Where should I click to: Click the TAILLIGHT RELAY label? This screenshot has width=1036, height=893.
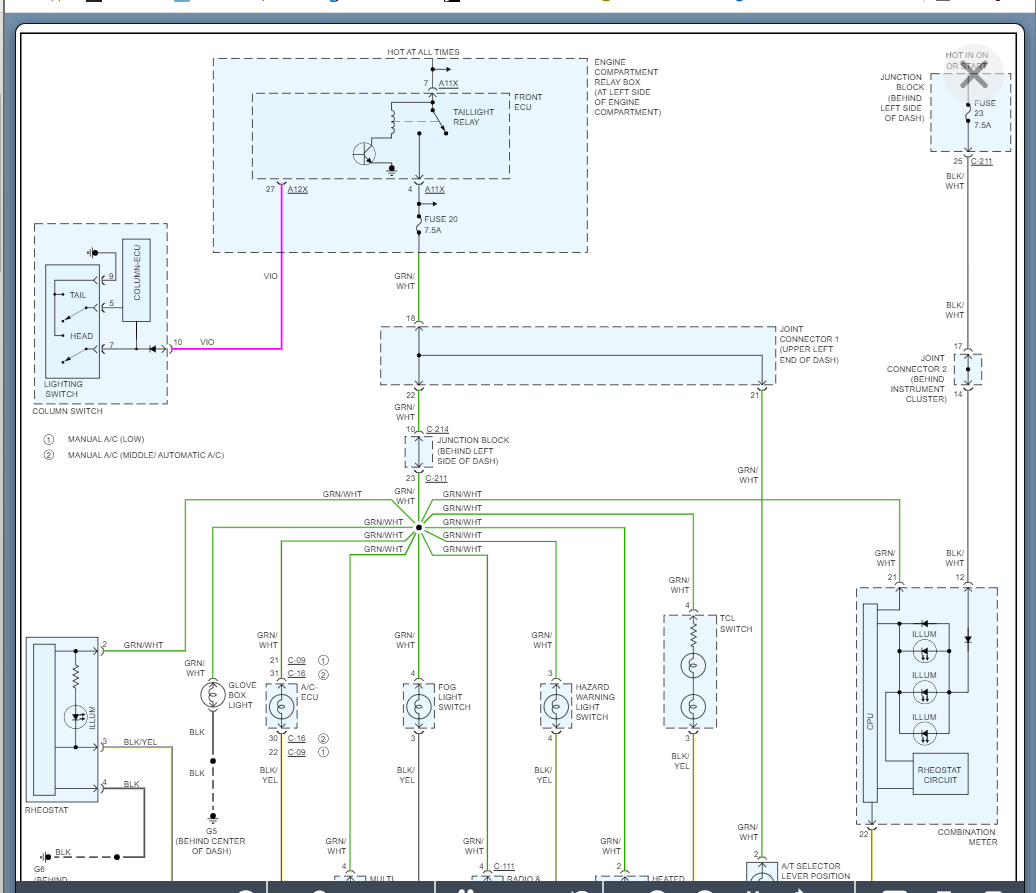point(473,117)
